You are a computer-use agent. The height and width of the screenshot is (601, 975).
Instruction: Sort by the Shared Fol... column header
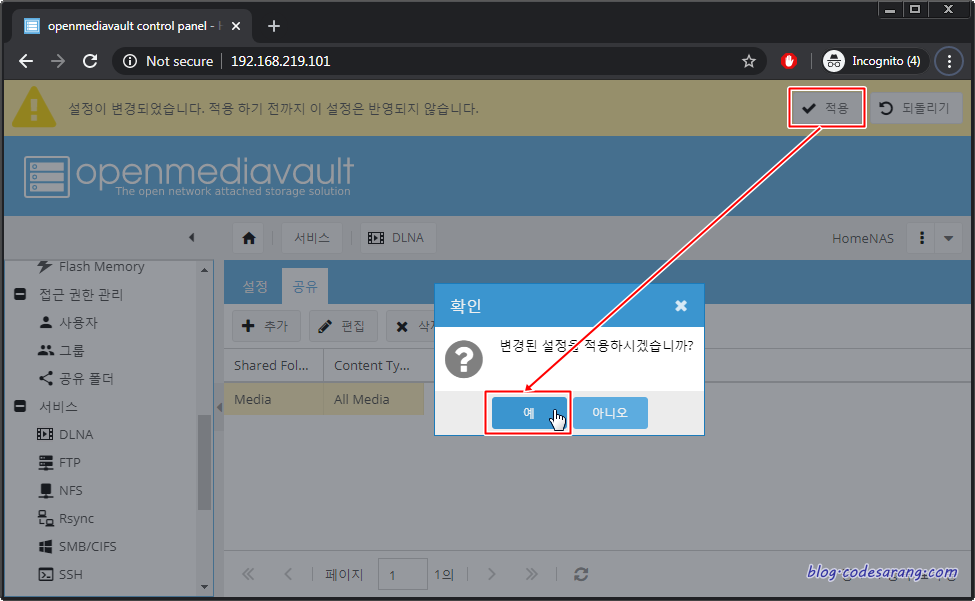tap(273, 365)
